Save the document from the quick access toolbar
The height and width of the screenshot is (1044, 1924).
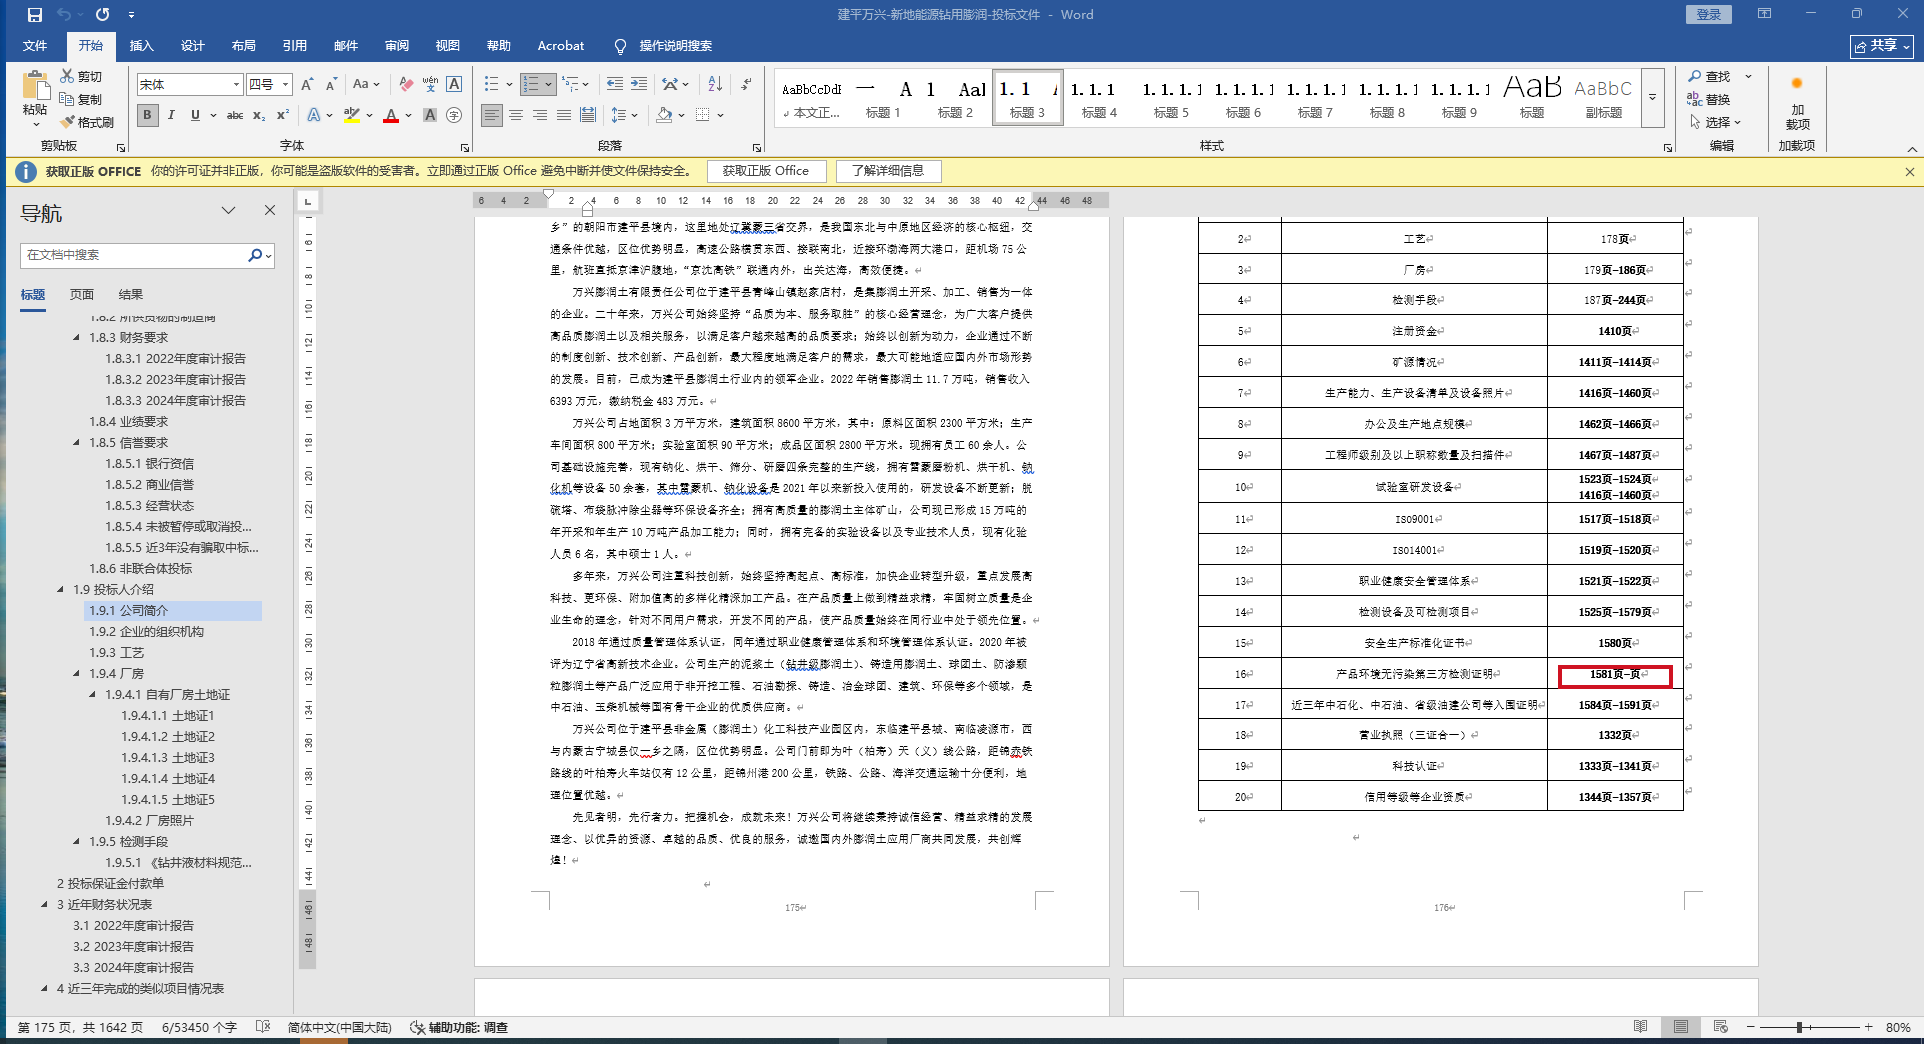[35, 15]
